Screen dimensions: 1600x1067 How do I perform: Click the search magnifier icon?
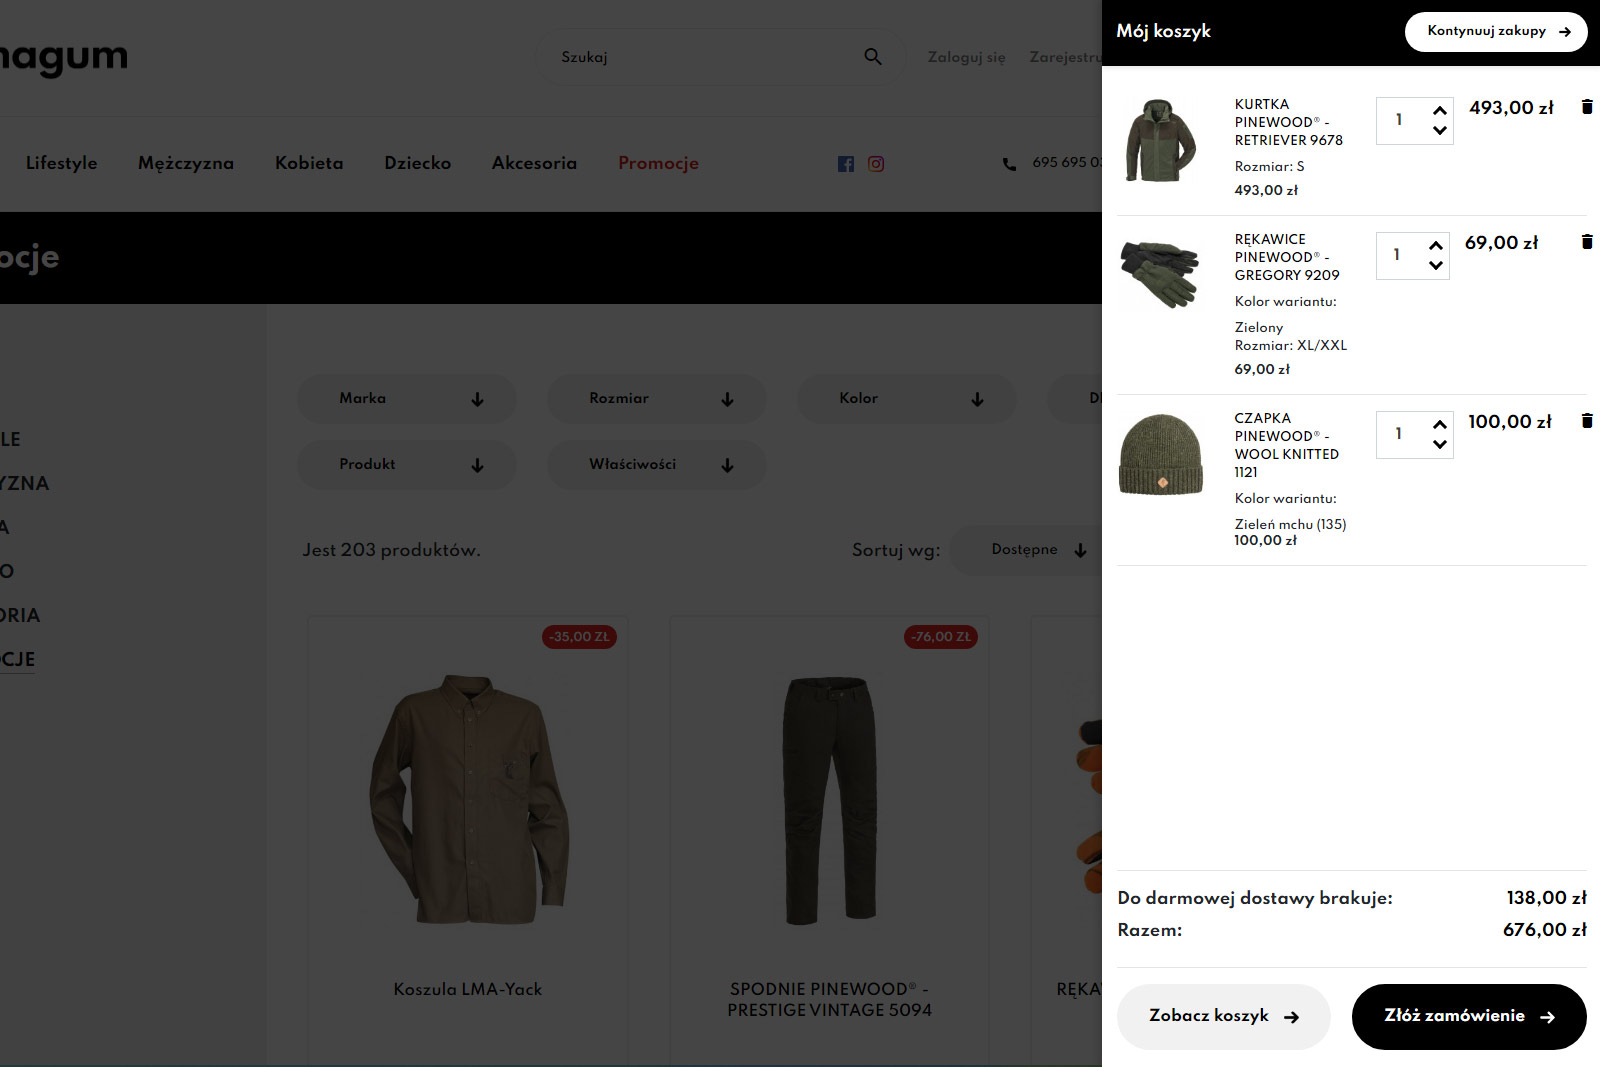point(872,57)
